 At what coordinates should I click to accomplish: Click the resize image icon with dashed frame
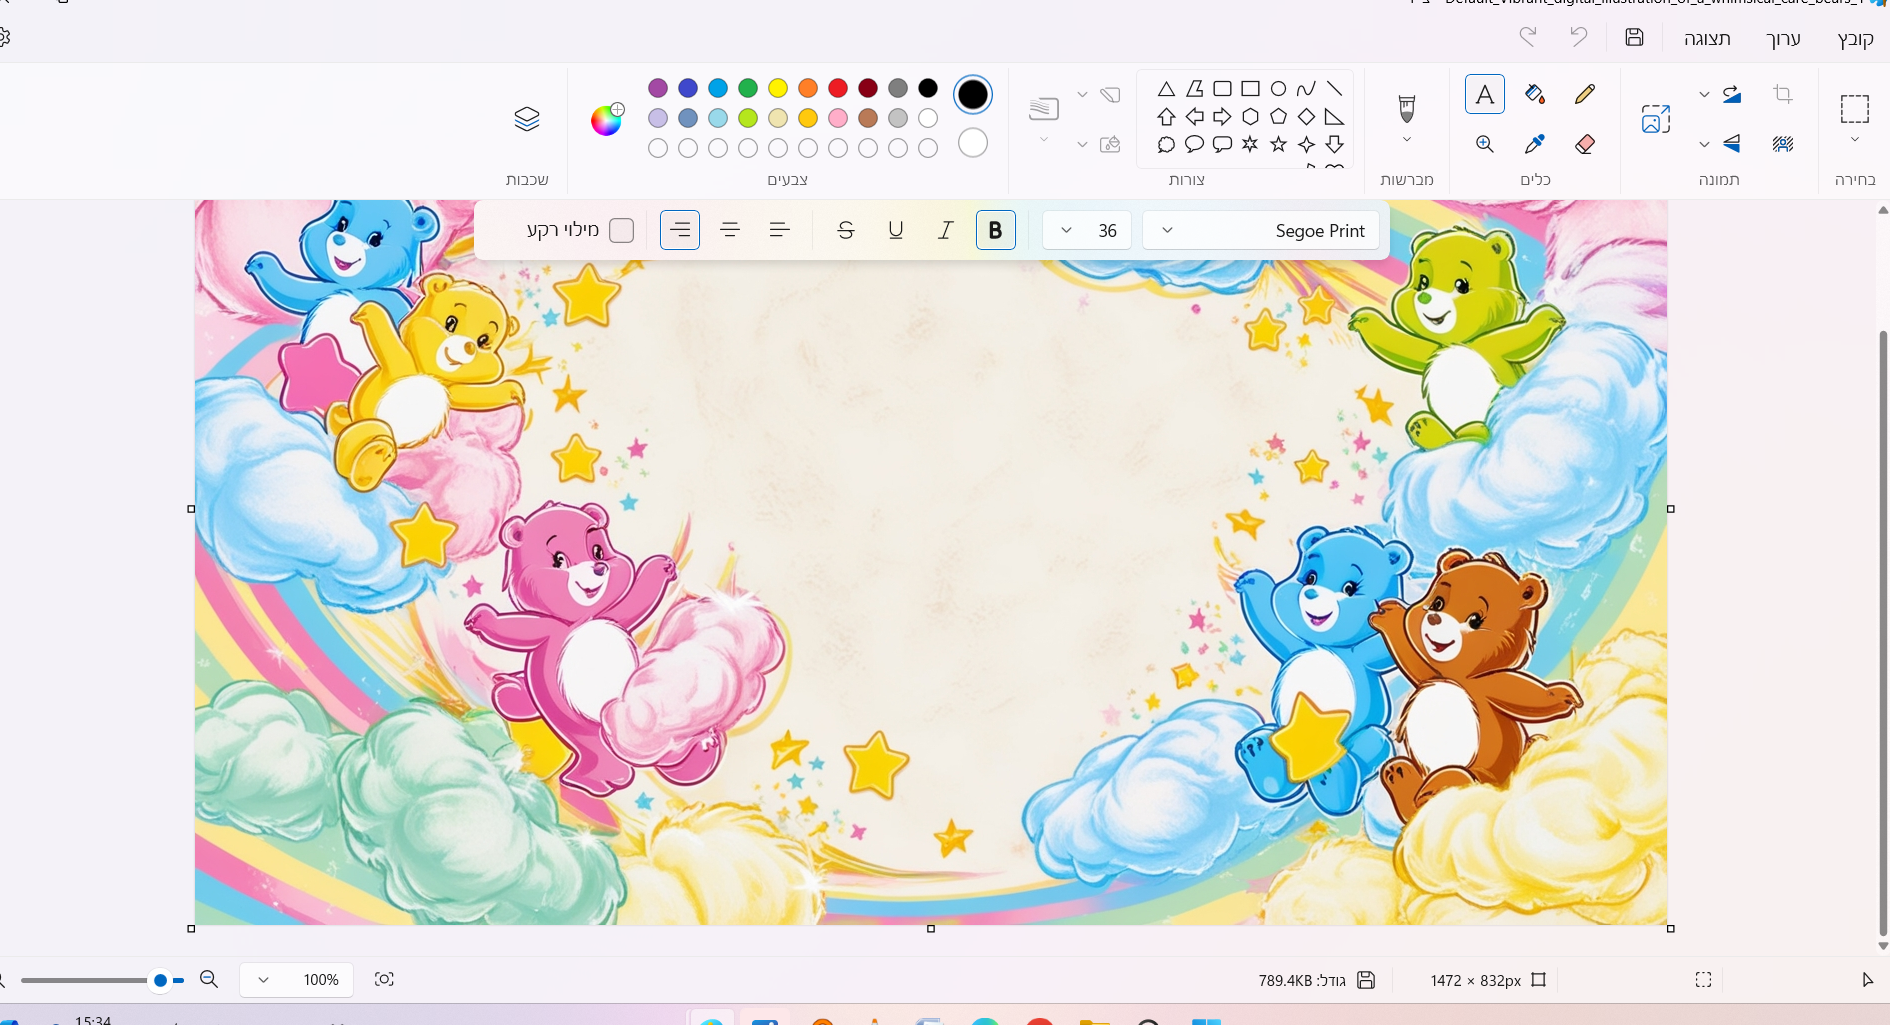pos(1655,119)
